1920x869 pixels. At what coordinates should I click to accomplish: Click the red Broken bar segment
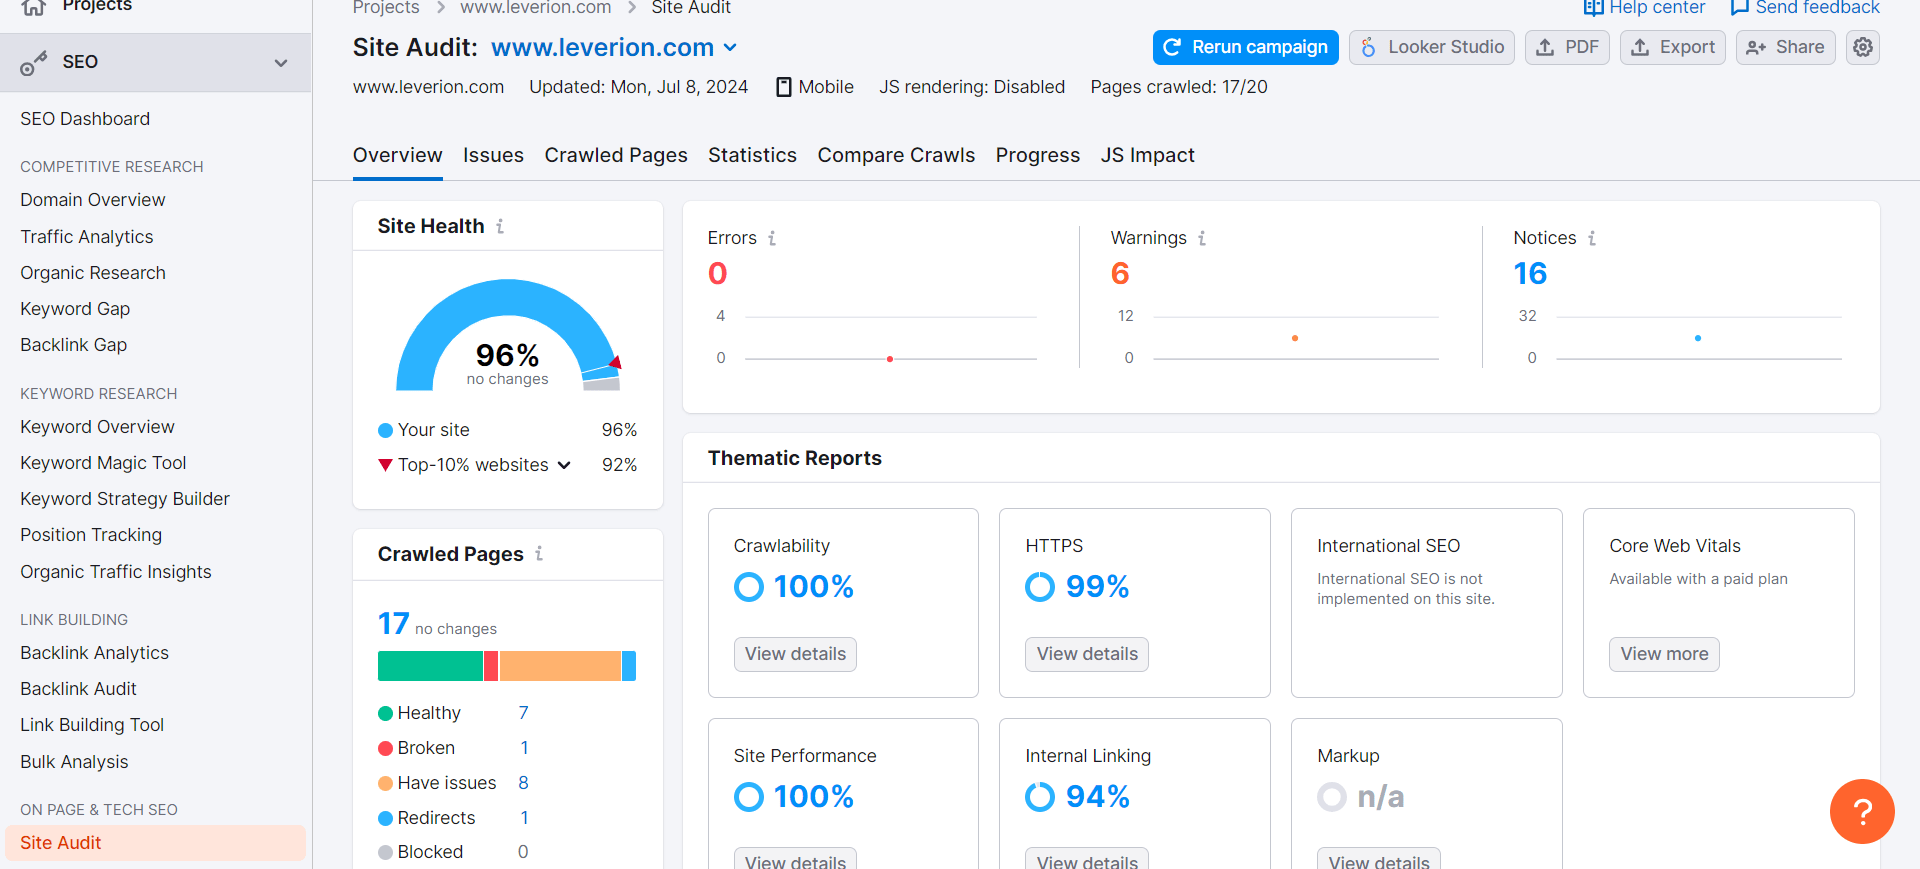tap(491, 666)
